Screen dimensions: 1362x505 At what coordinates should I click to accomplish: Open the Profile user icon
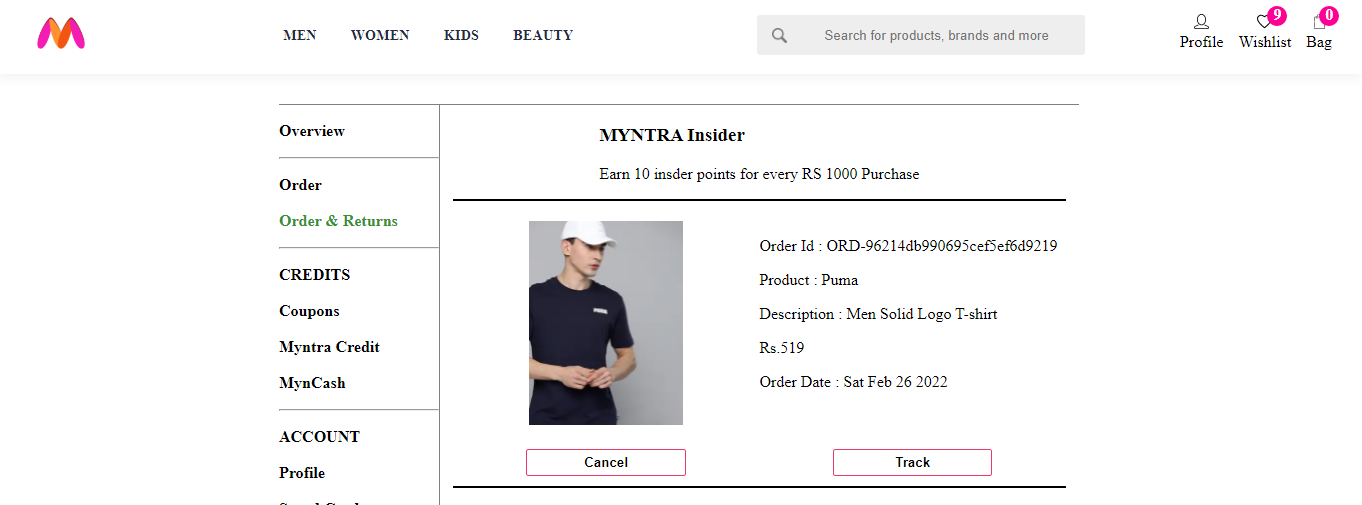1201,22
